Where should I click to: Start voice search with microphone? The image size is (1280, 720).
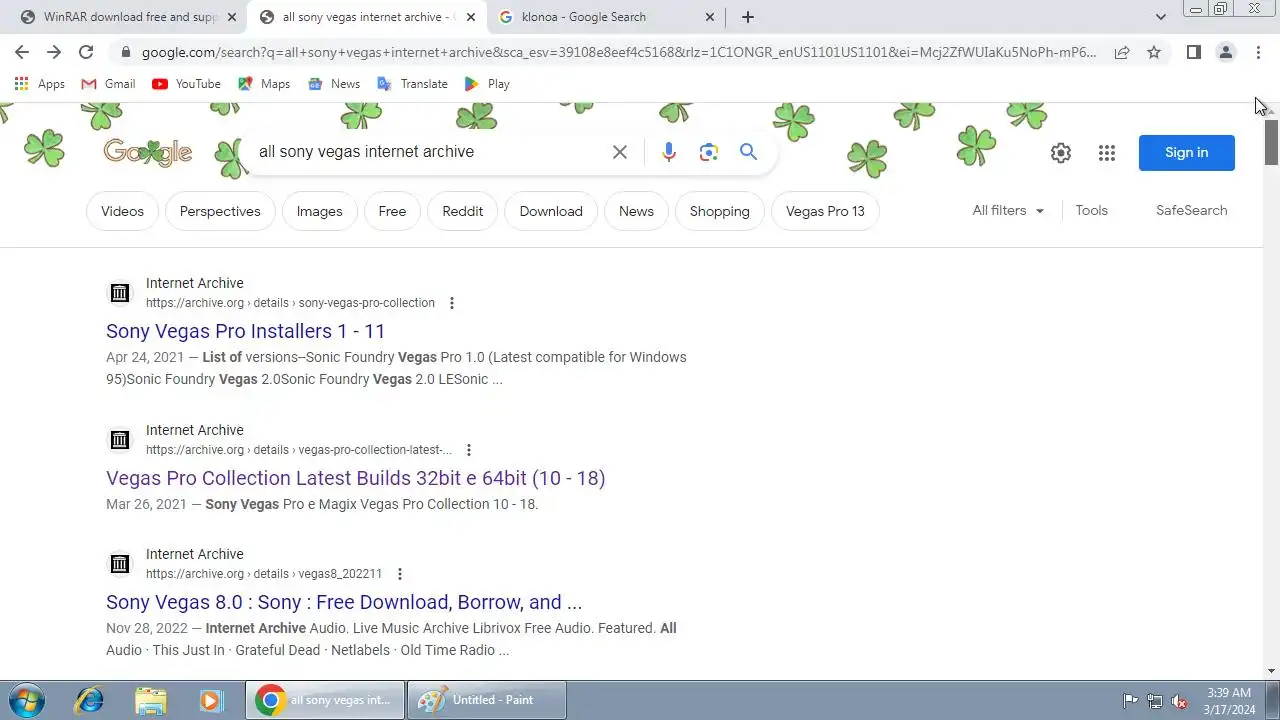point(669,152)
